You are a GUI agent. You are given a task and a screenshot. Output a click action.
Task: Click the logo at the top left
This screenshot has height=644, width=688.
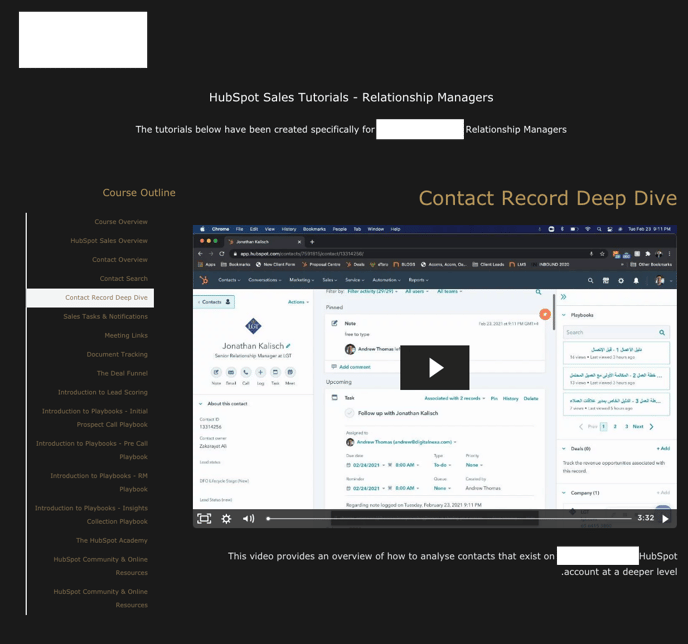pos(83,40)
